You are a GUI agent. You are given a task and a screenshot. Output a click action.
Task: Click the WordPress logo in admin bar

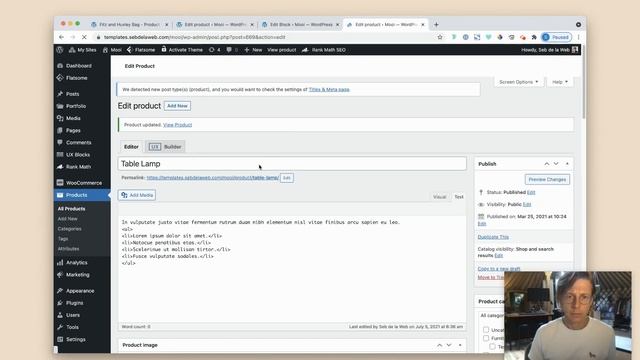60,50
